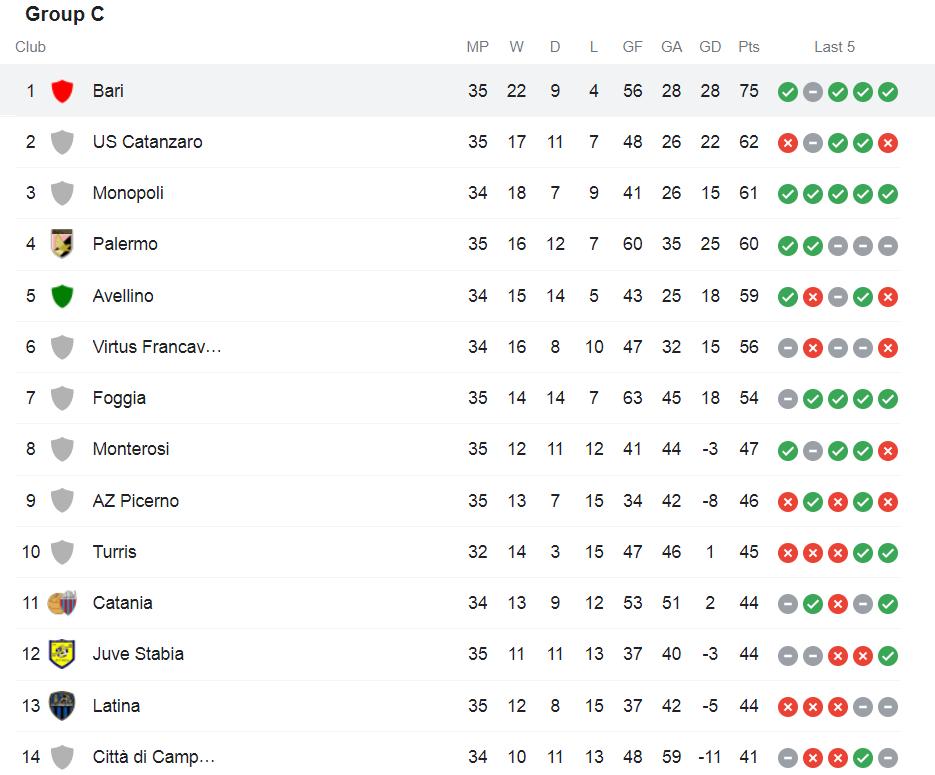Click the Juve Stabia yellow crest
The height and width of the screenshot is (775, 935).
pyautogui.click(x=62, y=654)
